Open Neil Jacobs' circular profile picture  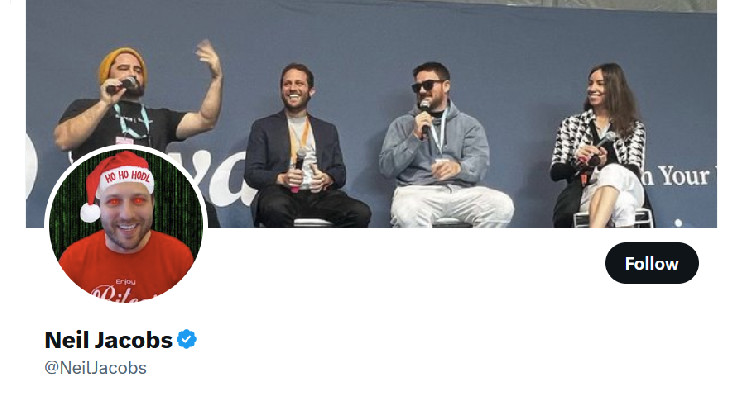(x=126, y=224)
